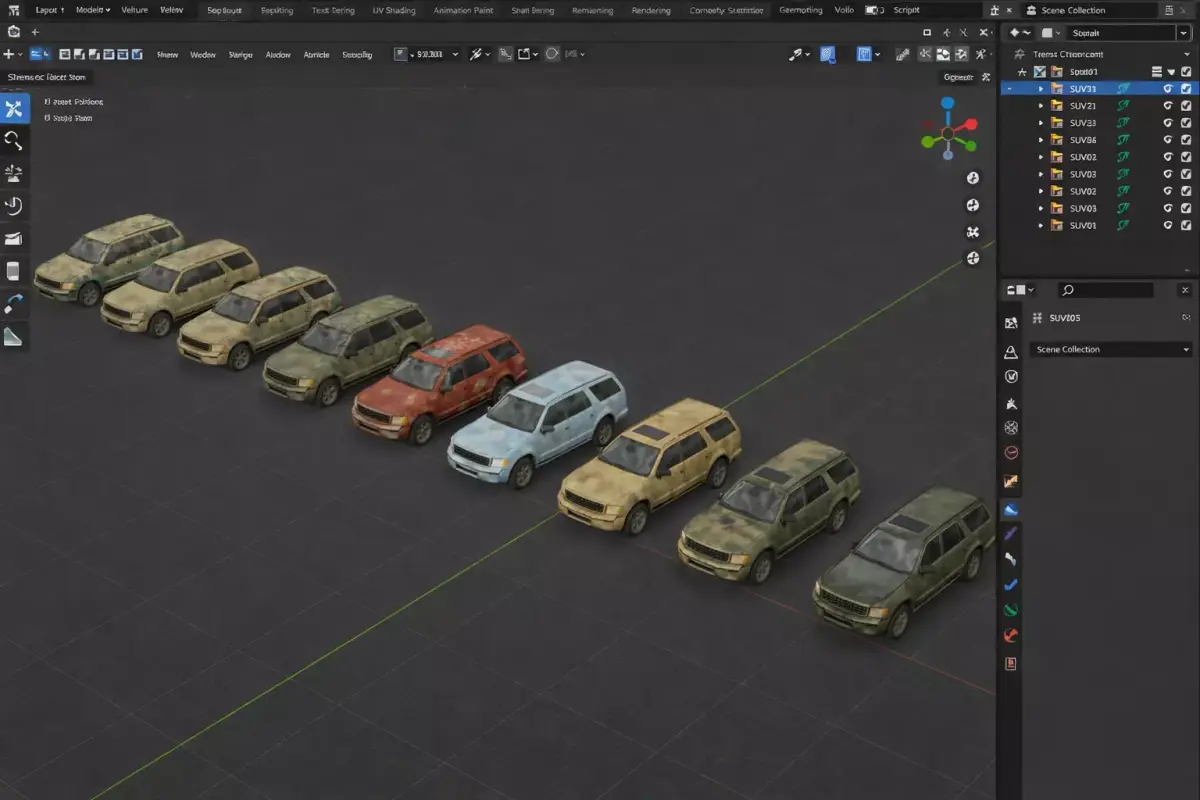Open the topmost properties tab icon beside SUV205
This screenshot has height=800, width=1200.
(1011, 322)
